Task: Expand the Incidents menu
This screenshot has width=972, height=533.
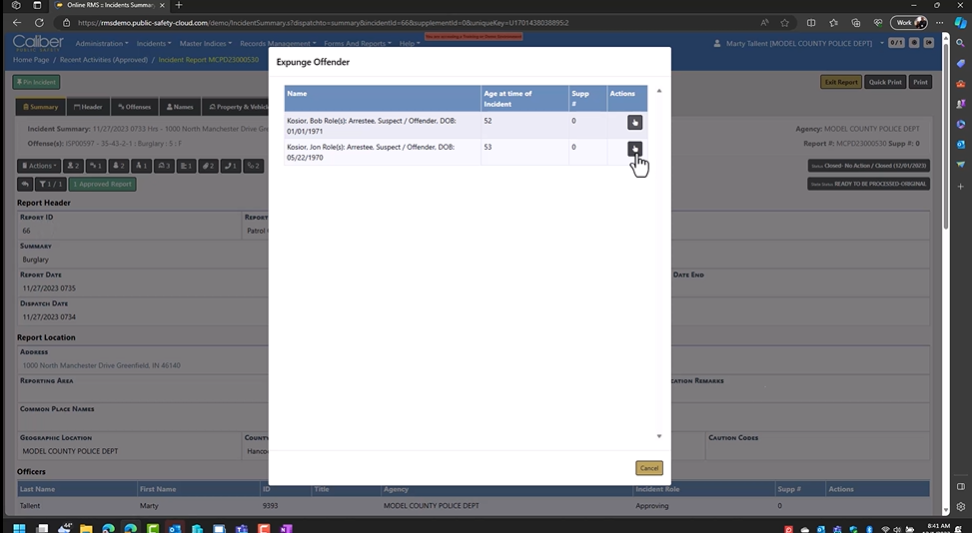Action: (155, 44)
